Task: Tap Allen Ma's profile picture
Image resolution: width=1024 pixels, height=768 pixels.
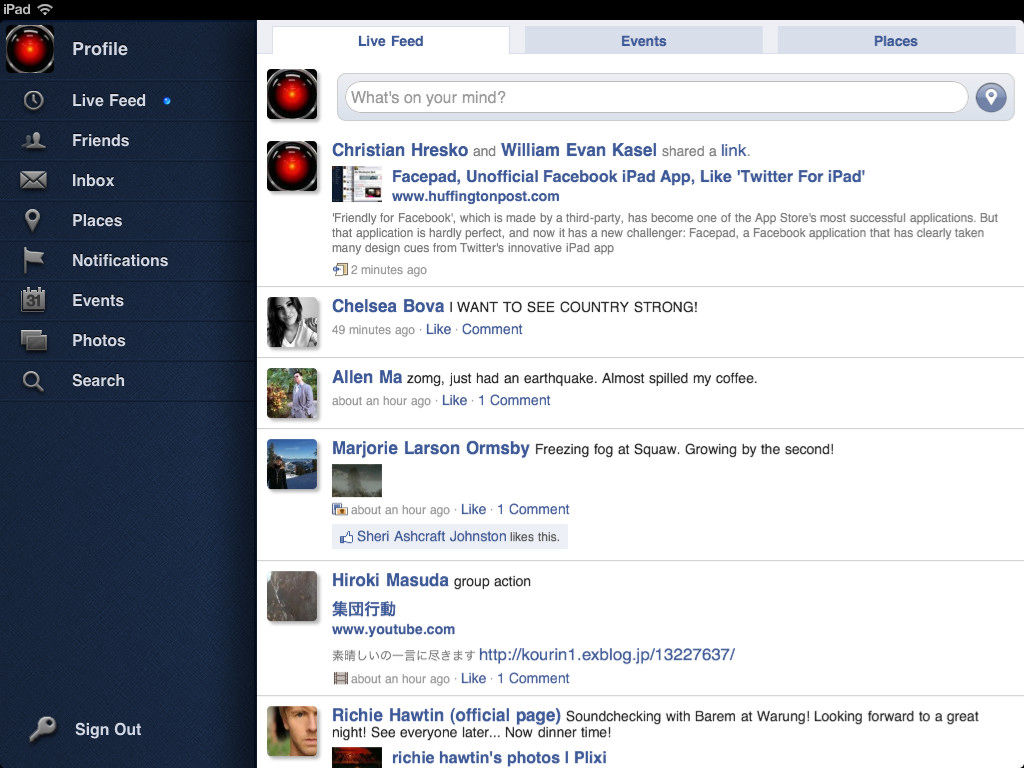Action: click(292, 392)
